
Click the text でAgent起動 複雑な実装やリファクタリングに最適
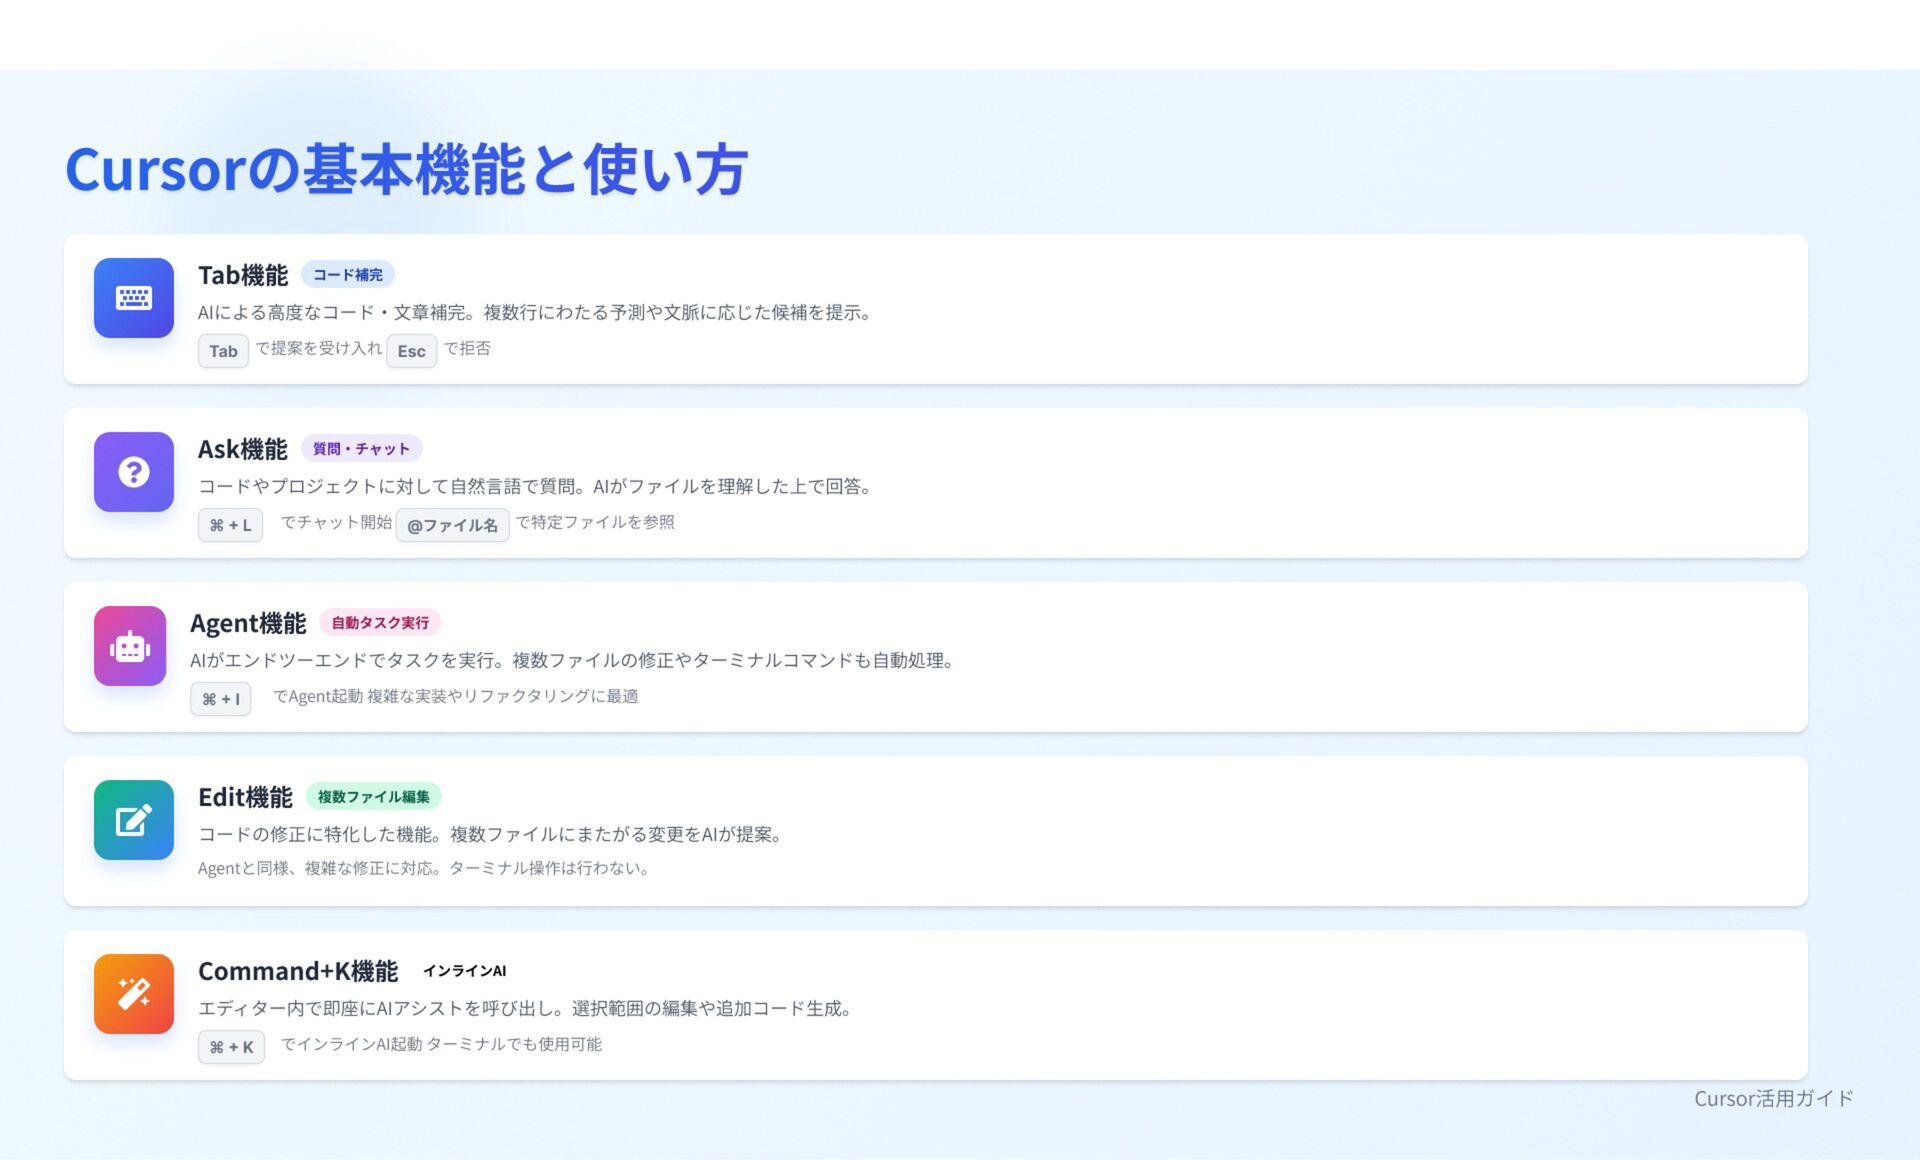click(x=456, y=696)
